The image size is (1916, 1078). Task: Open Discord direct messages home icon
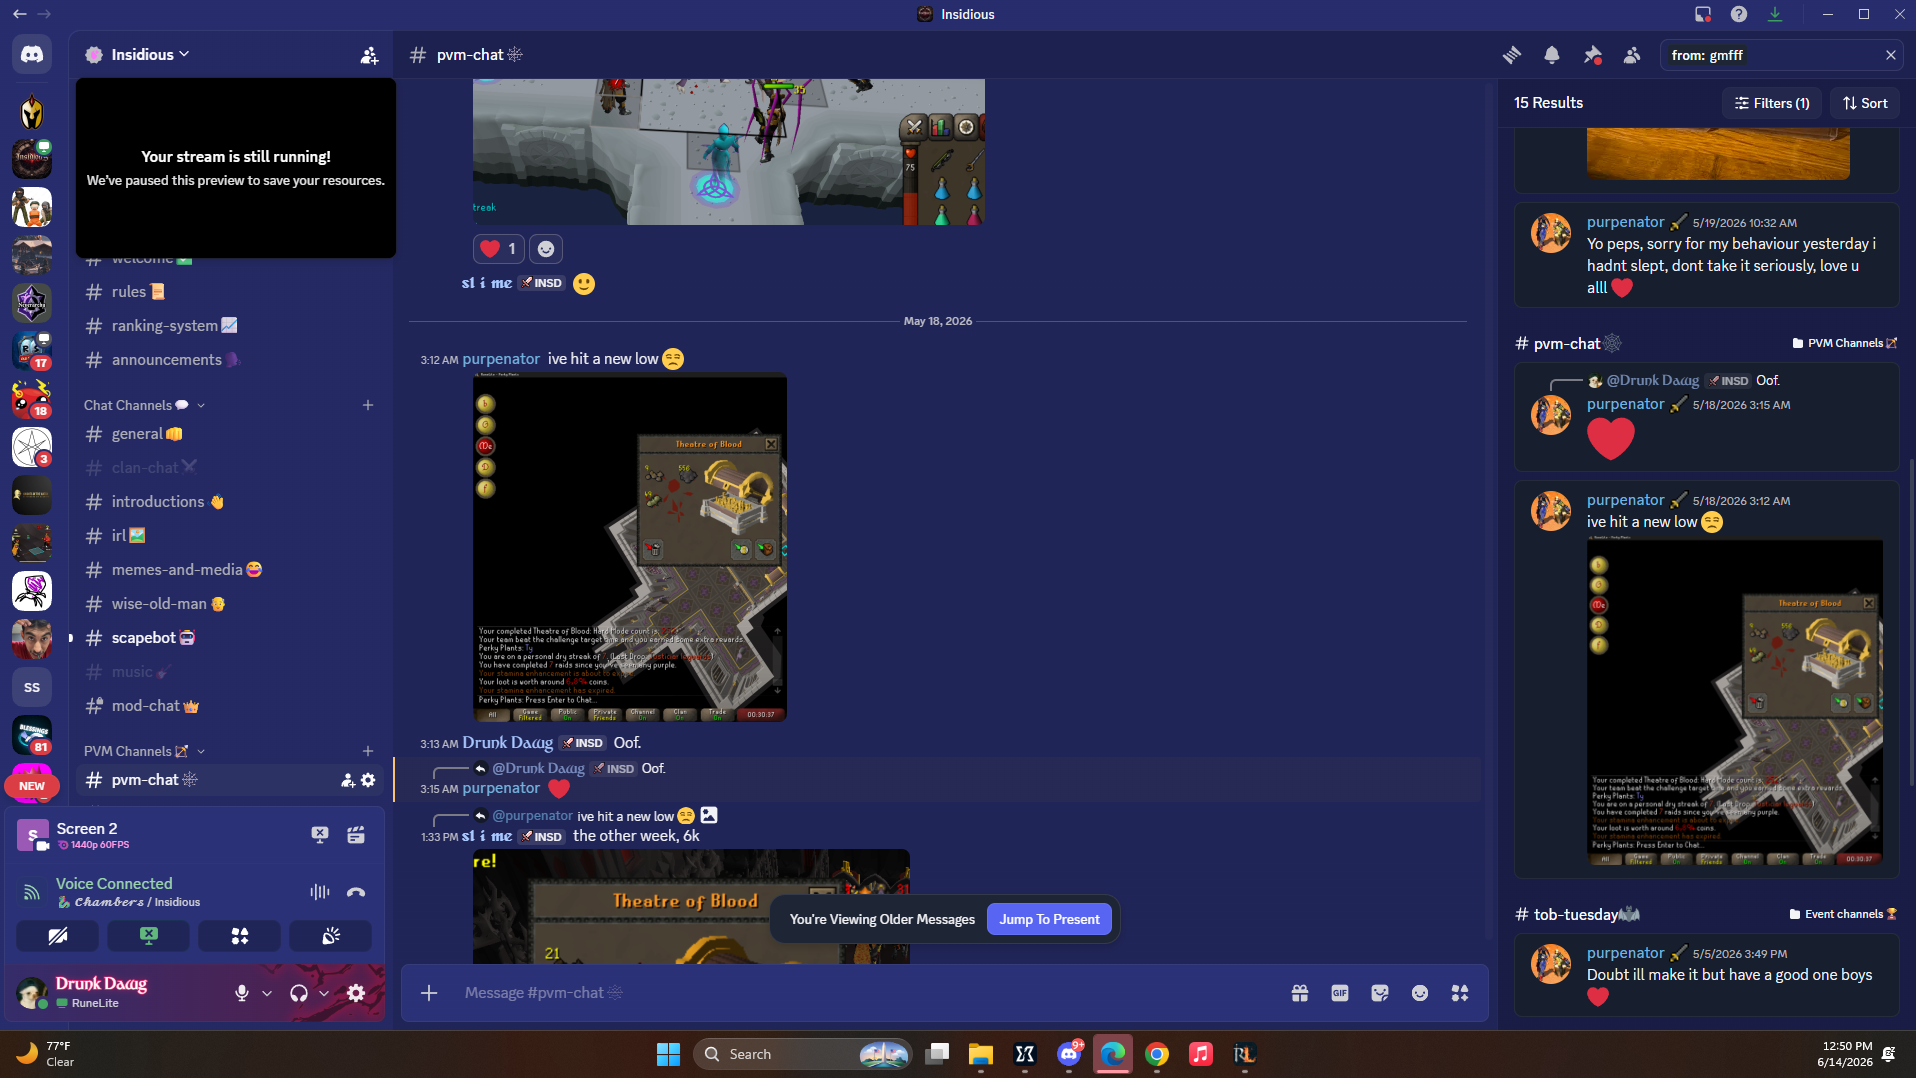coord(32,55)
